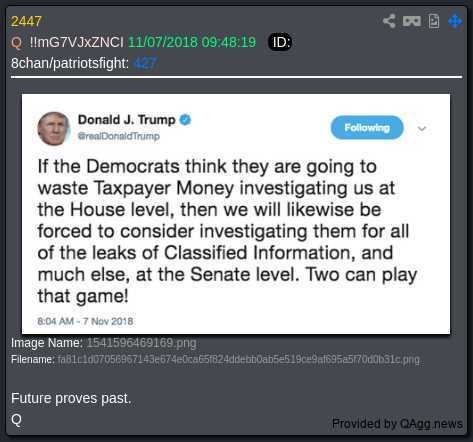
Task: Click Donald Trump's round profile avatar
Action: point(54,129)
